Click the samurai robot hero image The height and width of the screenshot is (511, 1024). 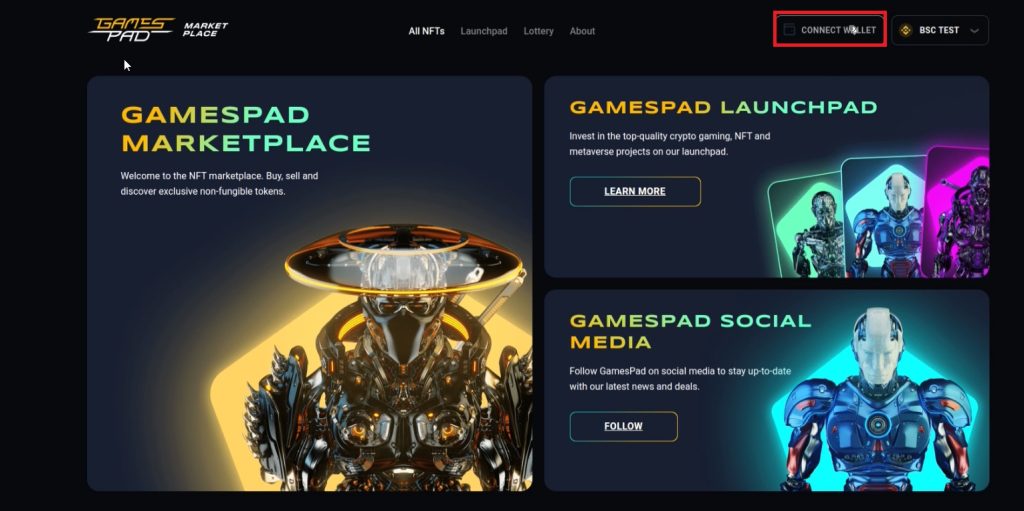click(389, 358)
